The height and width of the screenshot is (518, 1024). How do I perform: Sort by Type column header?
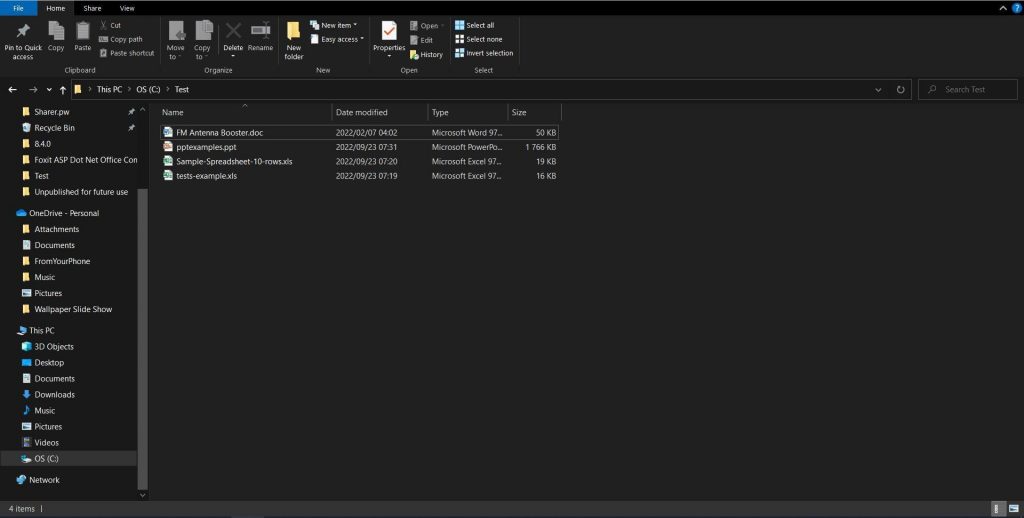click(468, 112)
